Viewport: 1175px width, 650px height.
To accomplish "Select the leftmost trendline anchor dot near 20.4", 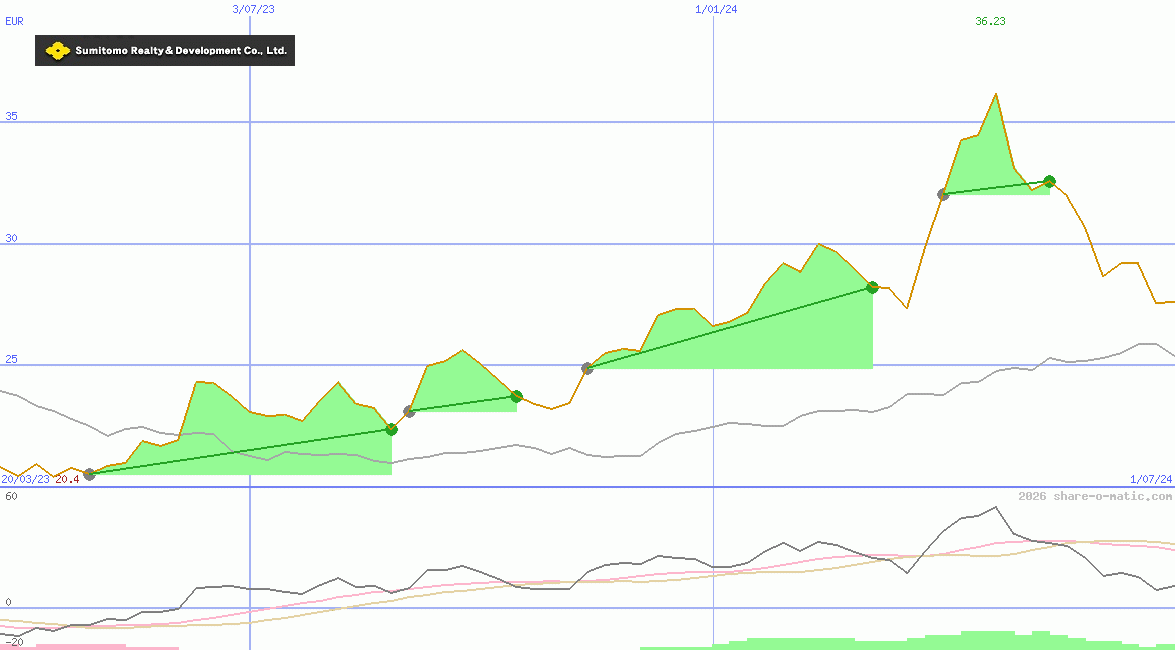I will [x=88, y=475].
